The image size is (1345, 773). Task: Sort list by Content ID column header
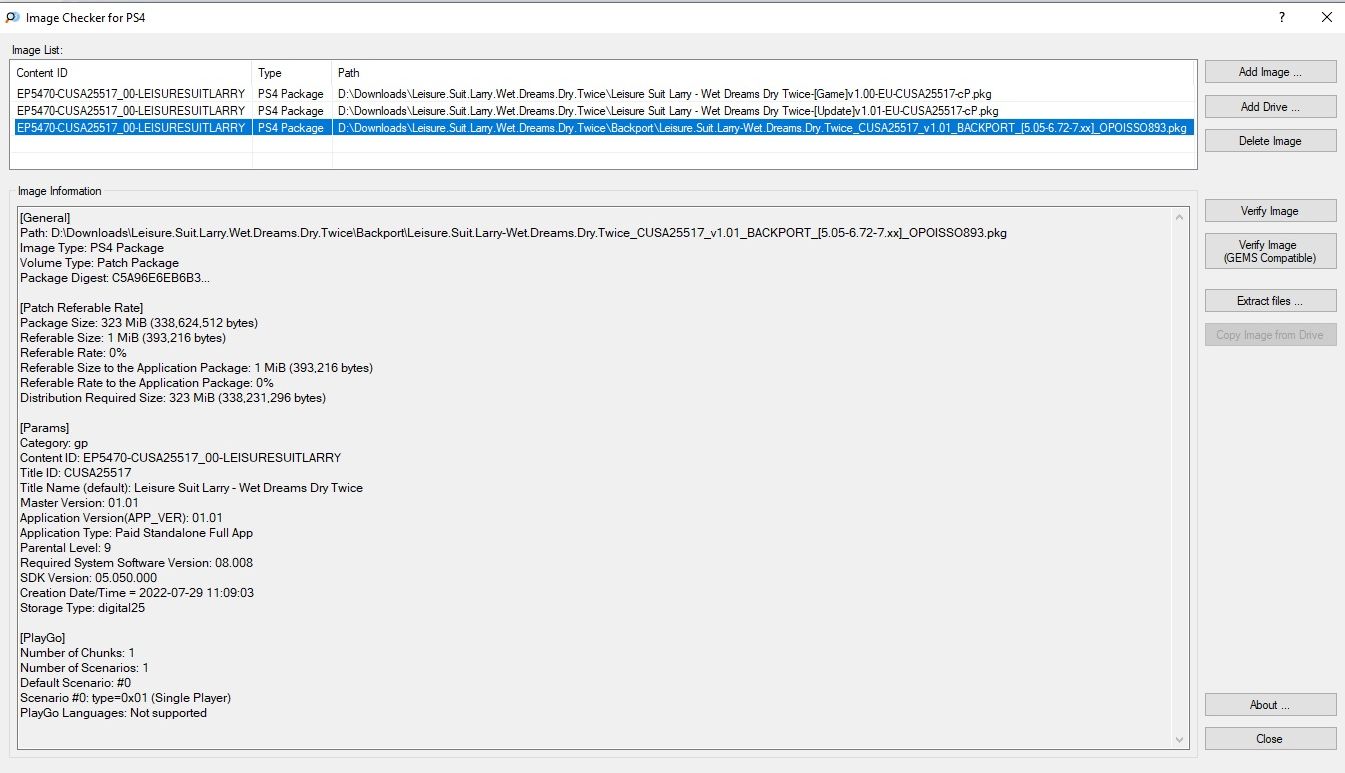[x=131, y=73]
